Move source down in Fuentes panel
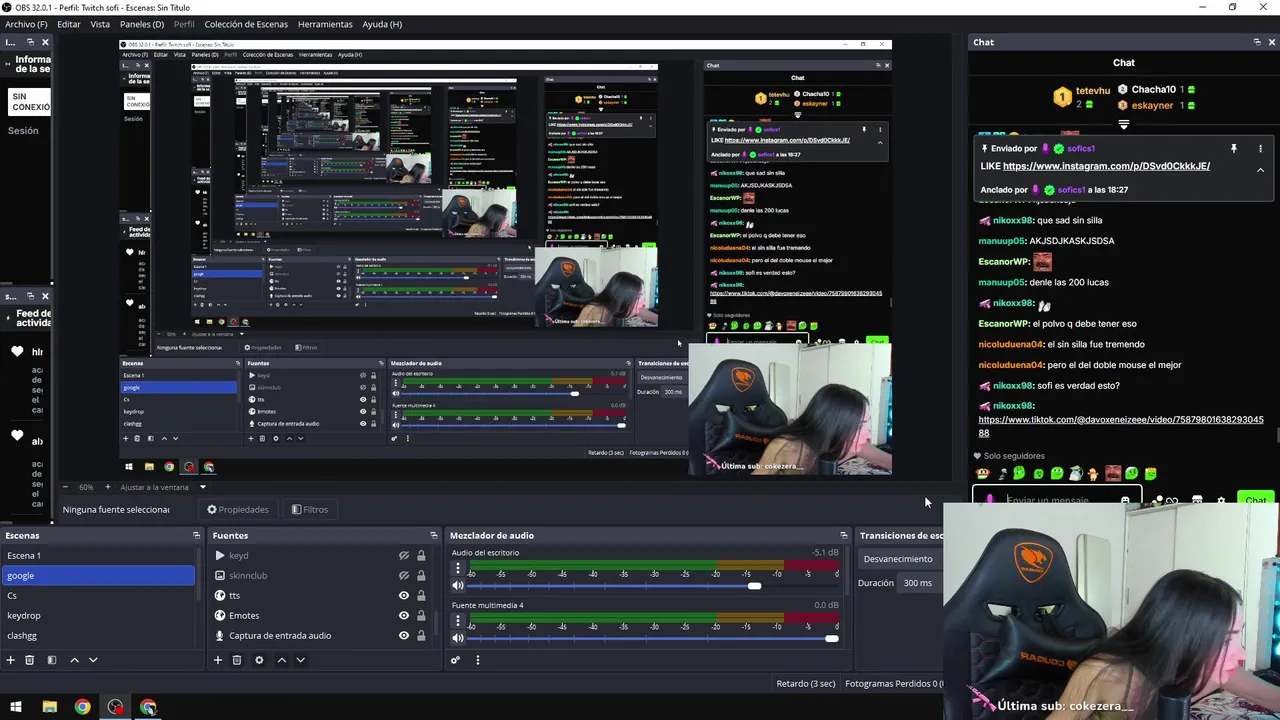The image size is (1280, 720). coord(300,660)
